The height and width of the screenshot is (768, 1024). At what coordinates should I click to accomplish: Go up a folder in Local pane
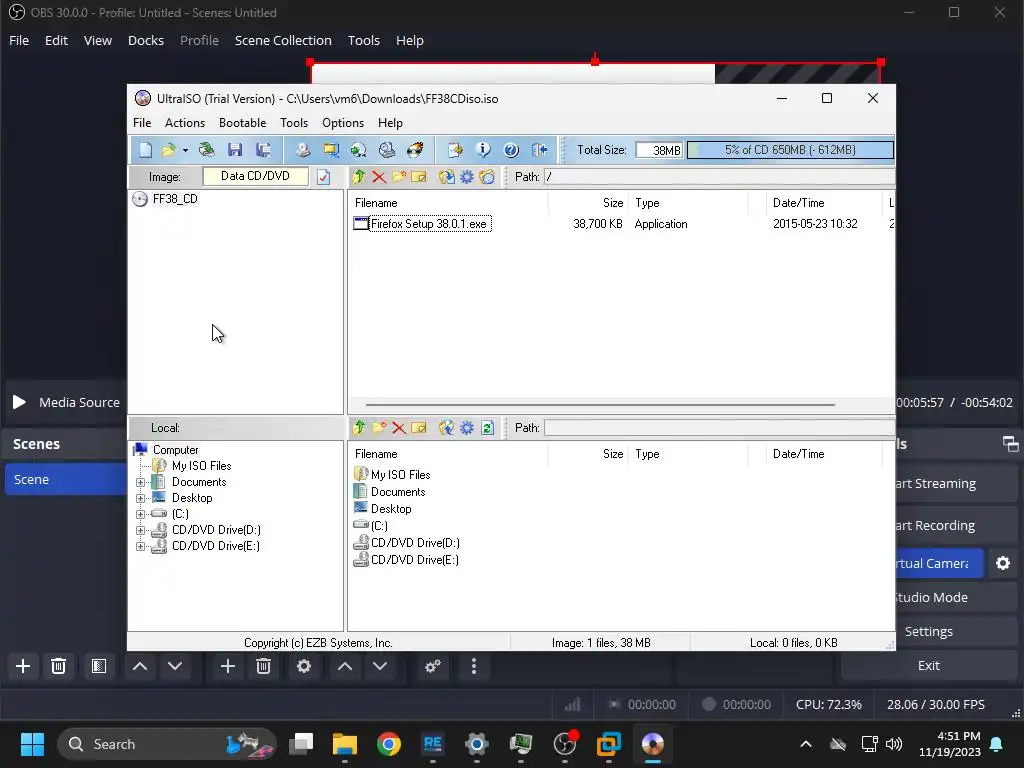359,428
